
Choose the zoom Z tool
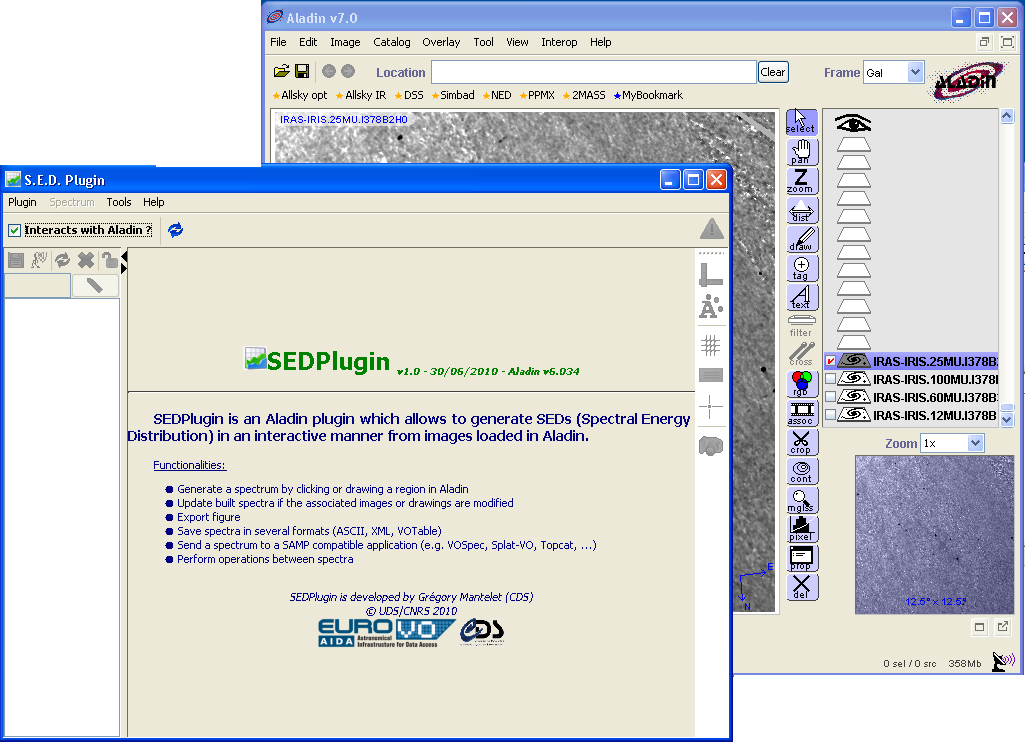(801, 180)
